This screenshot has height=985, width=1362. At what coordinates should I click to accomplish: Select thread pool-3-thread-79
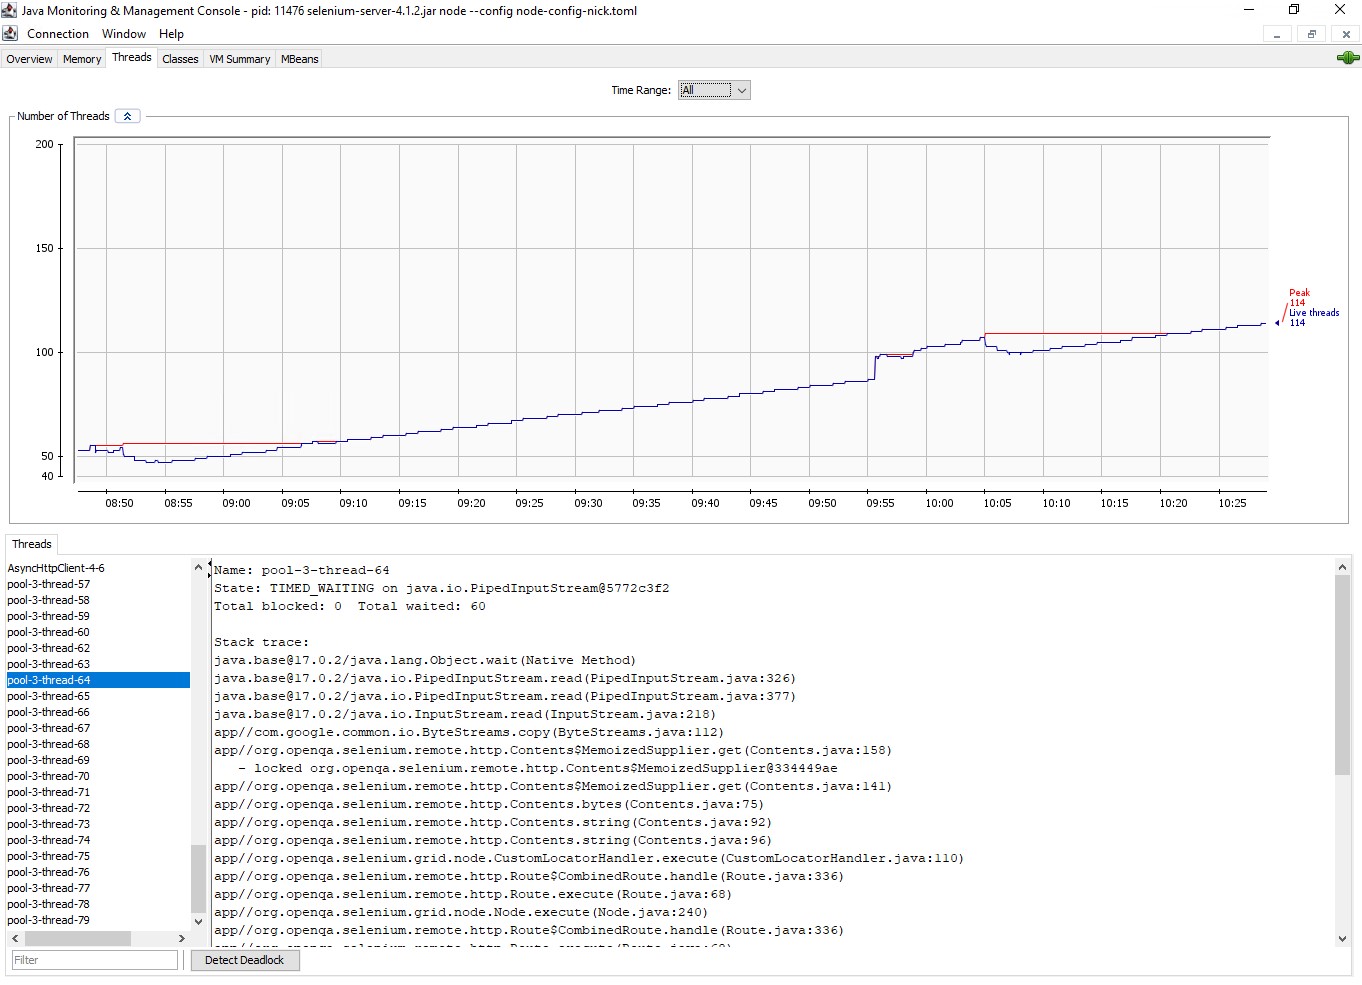click(x=48, y=919)
